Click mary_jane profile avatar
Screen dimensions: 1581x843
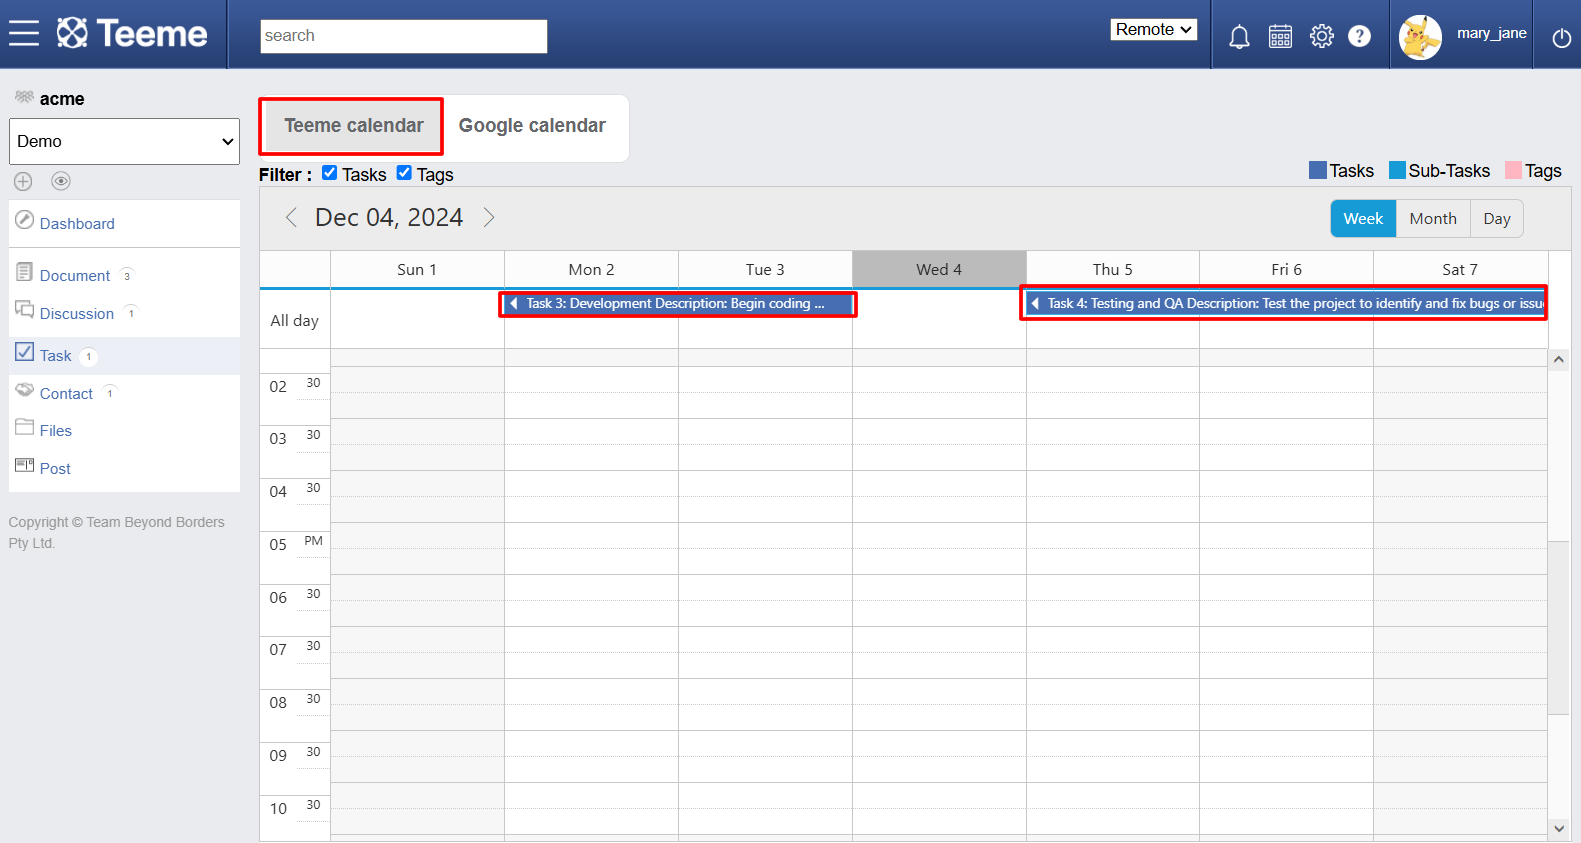pos(1420,37)
